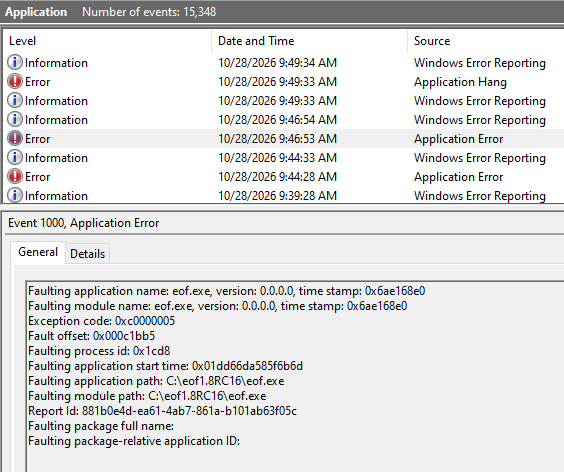Click Faulting application start time line
The width and height of the screenshot is (564, 472).
[x=165, y=366]
